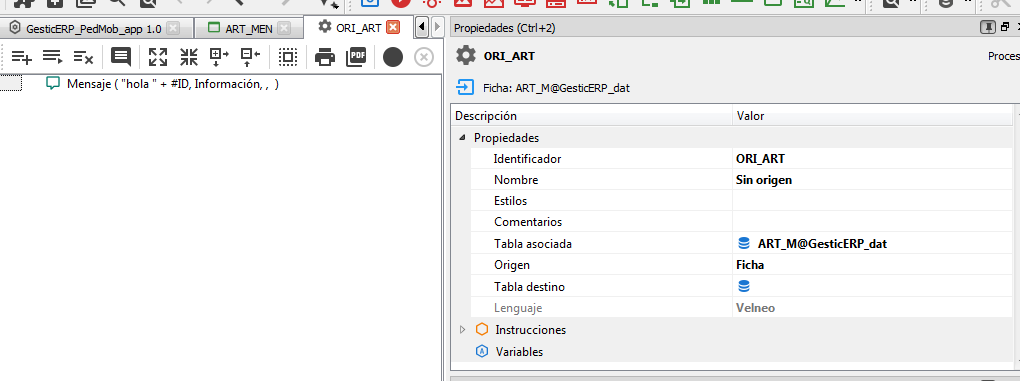This screenshot has width=1020, height=381.
Task: Click the gear icon beside ORI_ART heading
Action: (x=466, y=55)
